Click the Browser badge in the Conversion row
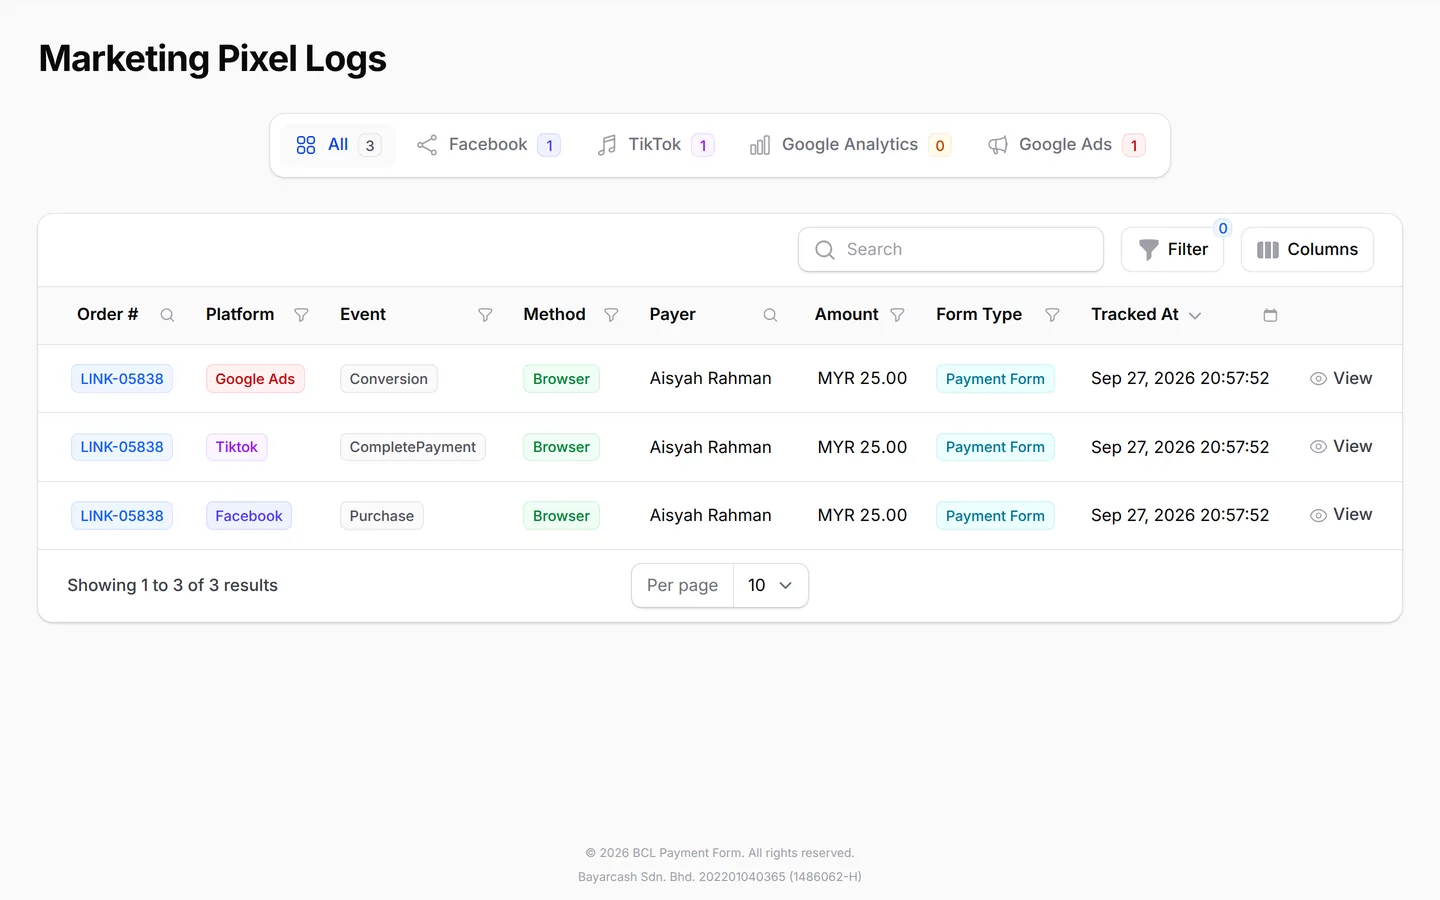This screenshot has width=1440, height=900. point(561,379)
